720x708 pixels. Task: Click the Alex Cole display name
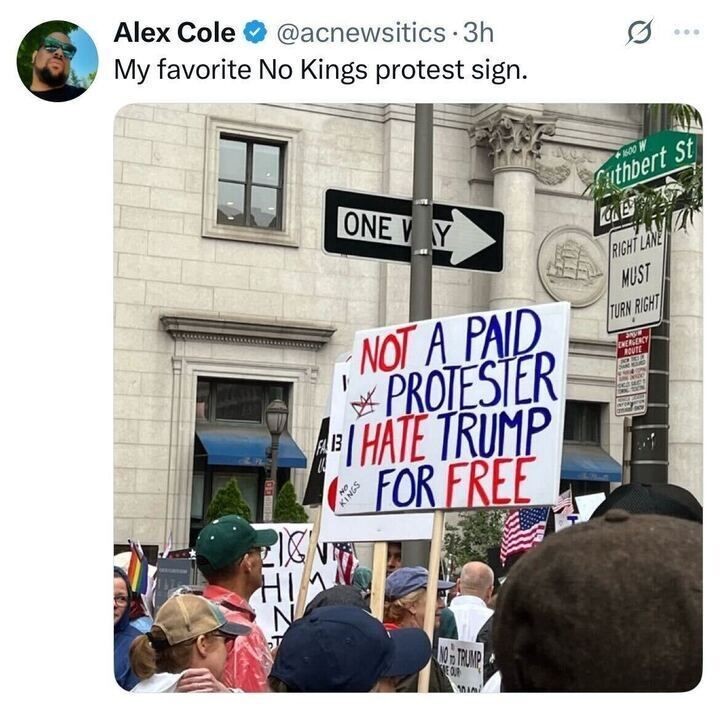pos(174,33)
